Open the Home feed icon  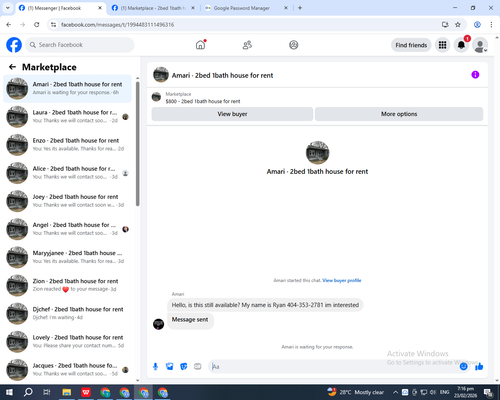click(200, 45)
